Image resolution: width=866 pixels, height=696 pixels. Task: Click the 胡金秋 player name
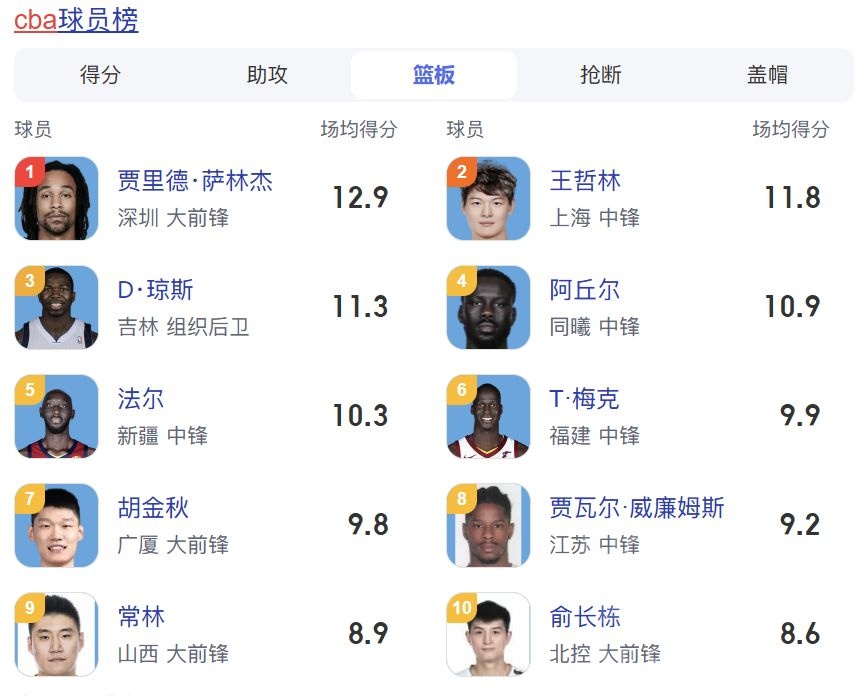153,508
